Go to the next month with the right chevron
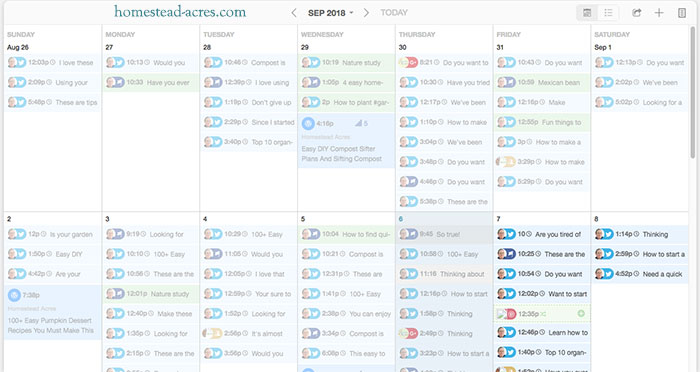 (366, 13)
